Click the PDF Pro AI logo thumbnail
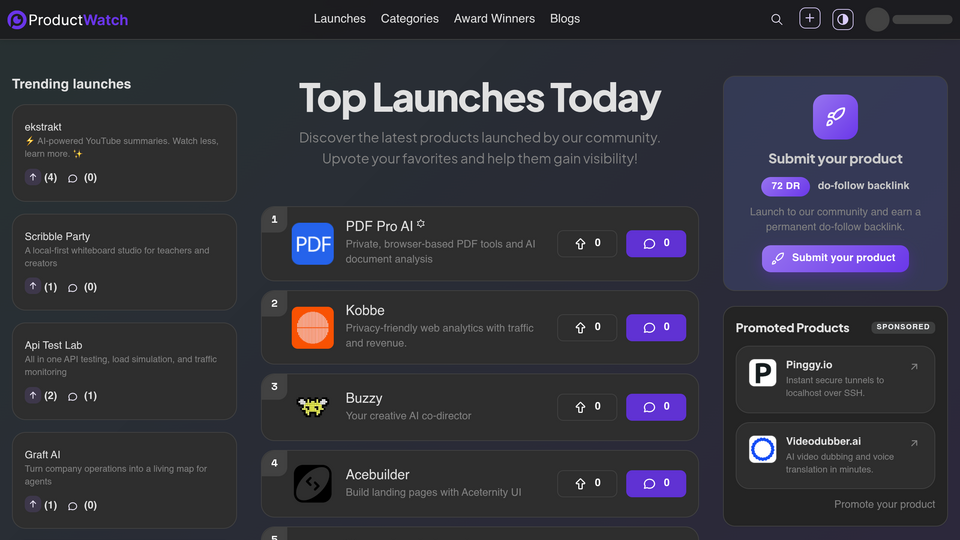The height and width of the screenshot is (540, 960). tap(312, 244)
